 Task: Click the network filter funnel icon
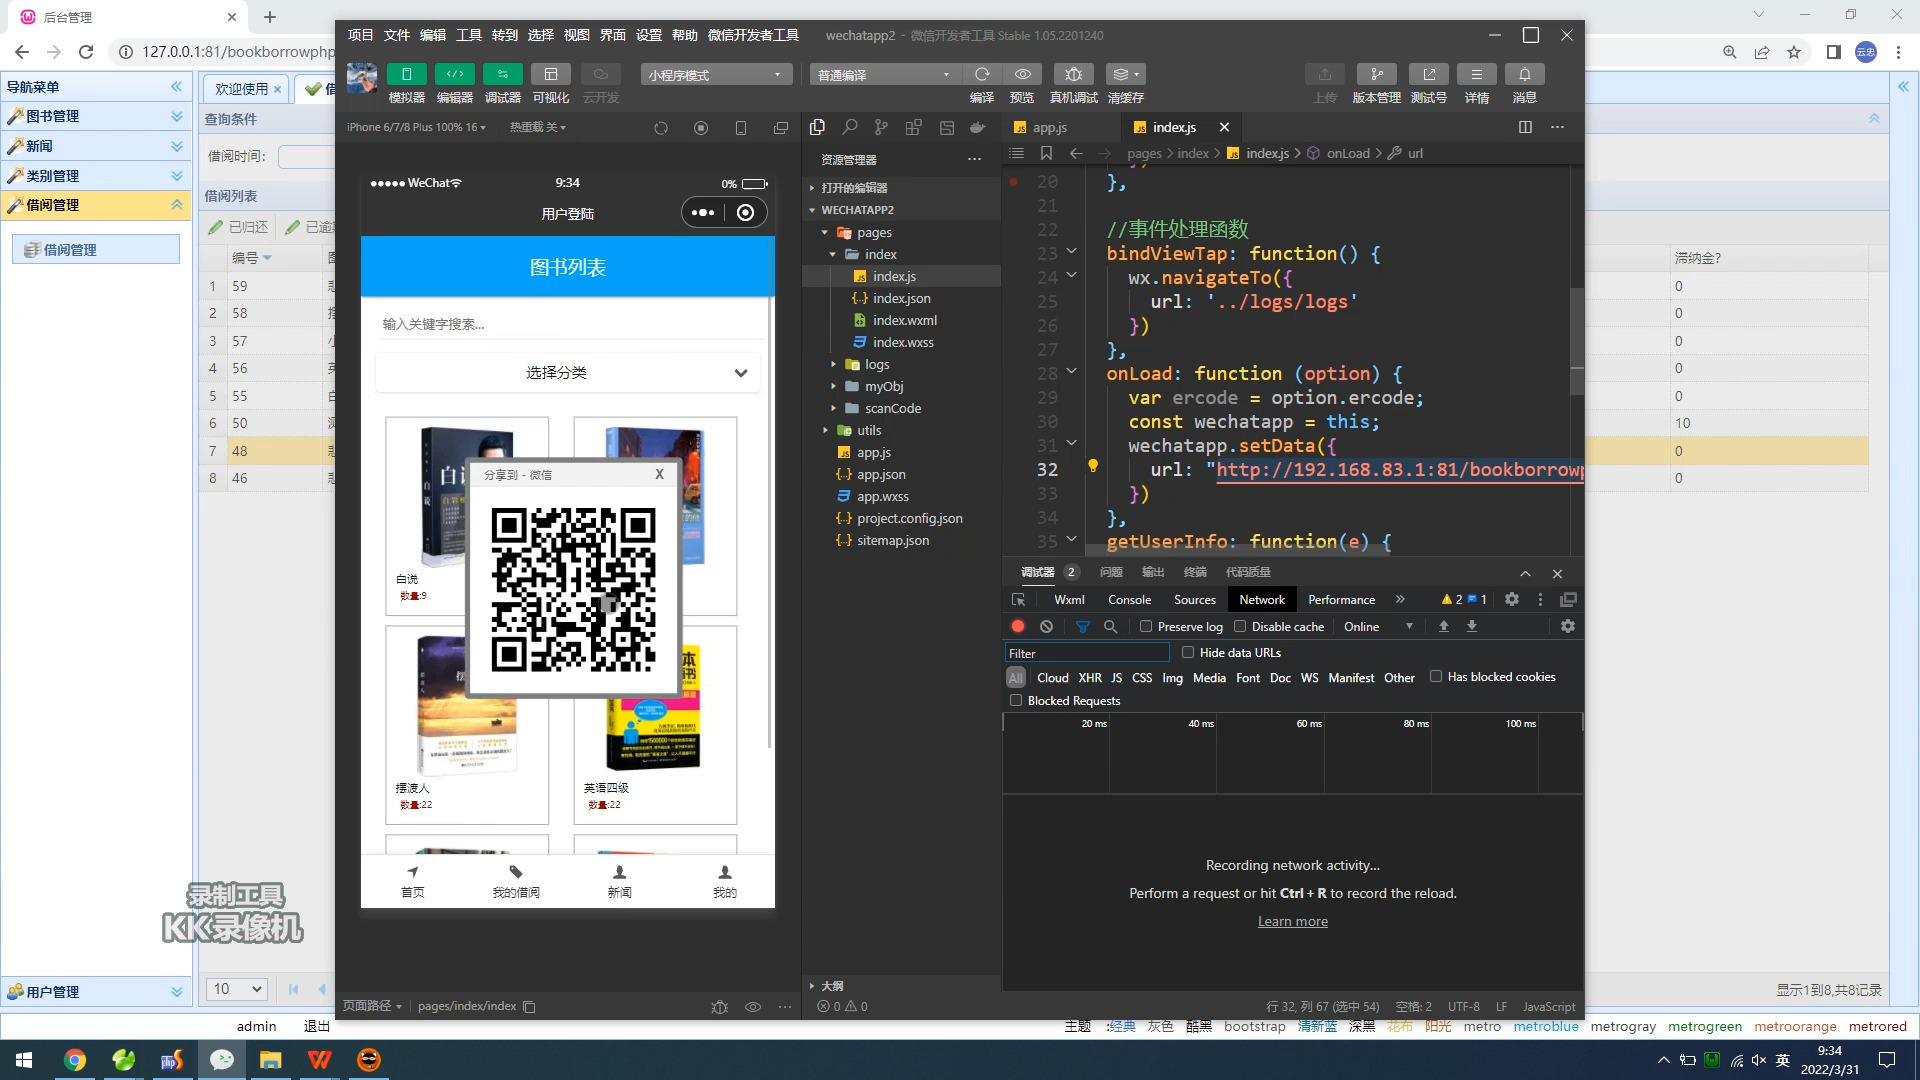point(1082,626)
